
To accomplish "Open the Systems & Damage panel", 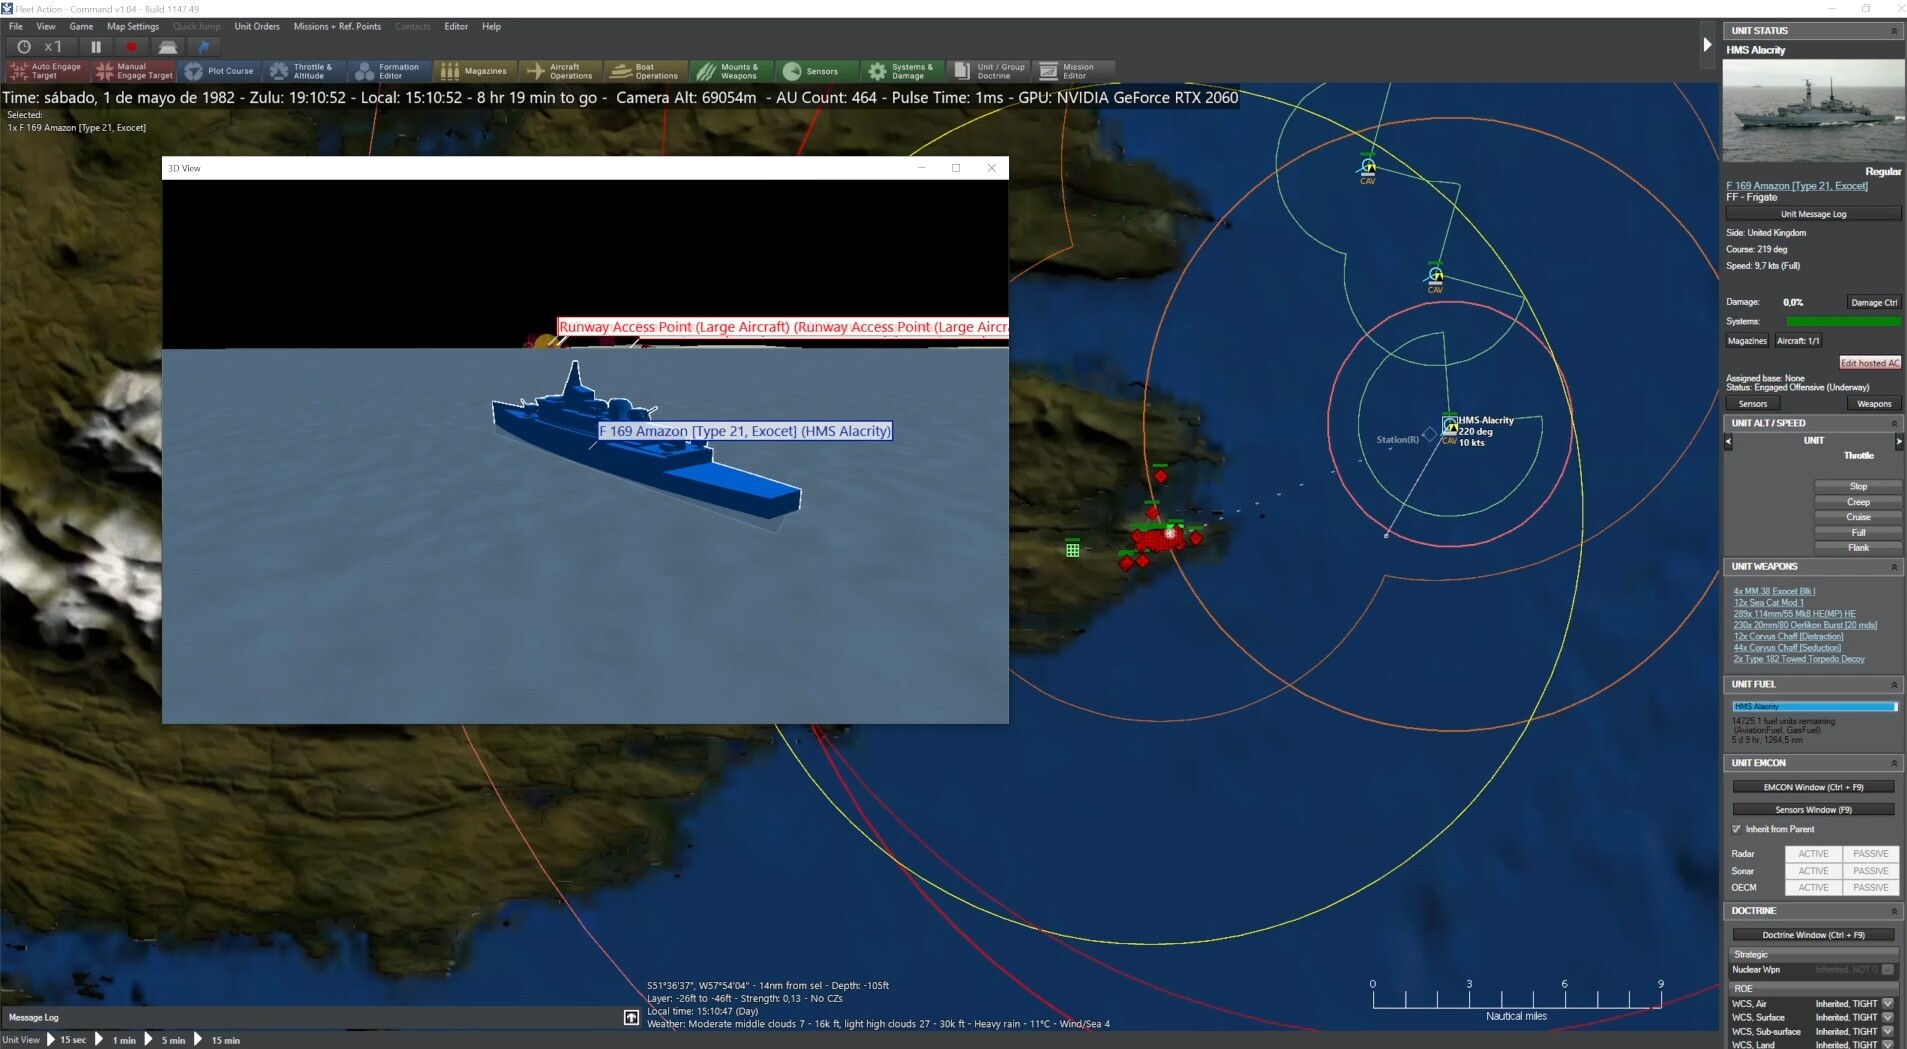I will 901,71.
